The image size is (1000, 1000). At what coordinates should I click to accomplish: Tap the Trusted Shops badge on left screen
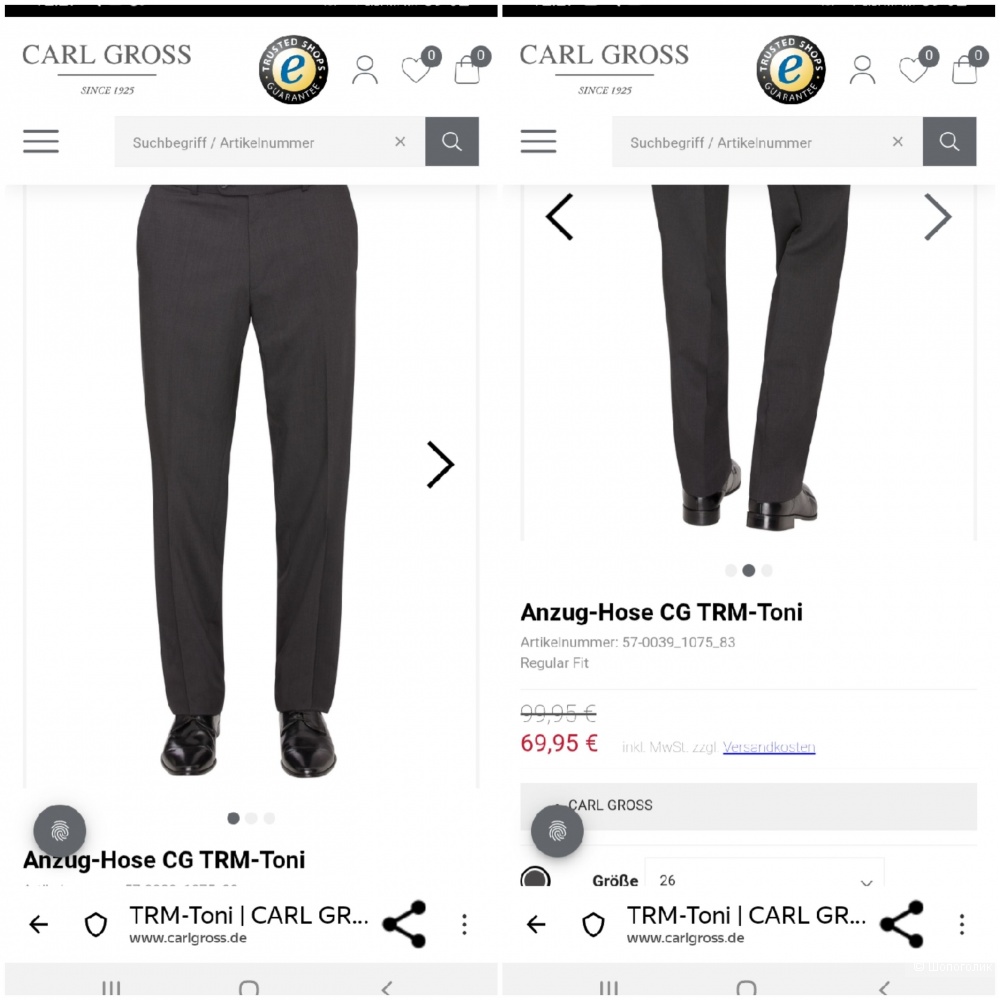click(x=293, y=70)
